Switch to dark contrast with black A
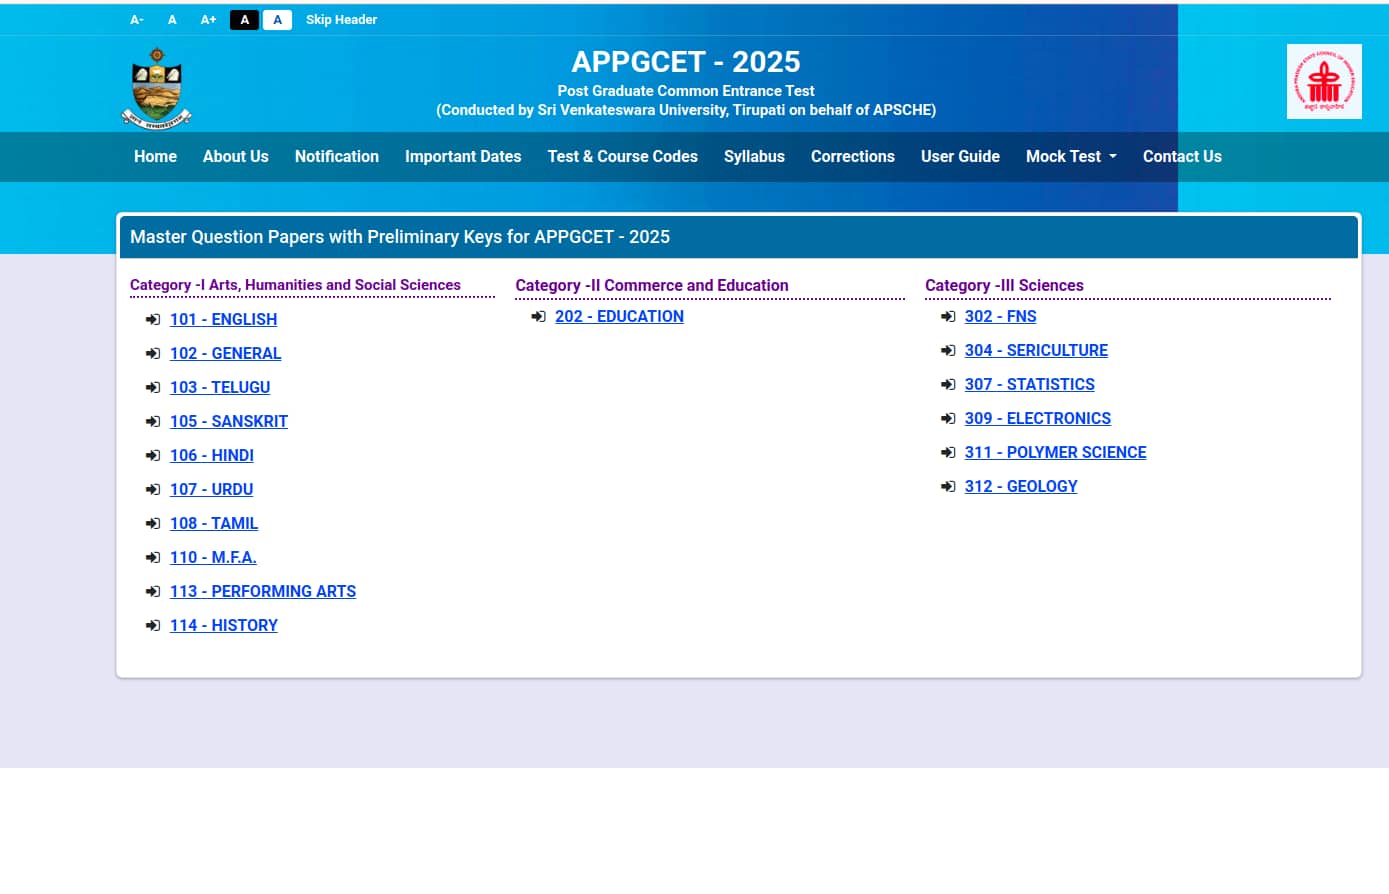 click(244, 20)
